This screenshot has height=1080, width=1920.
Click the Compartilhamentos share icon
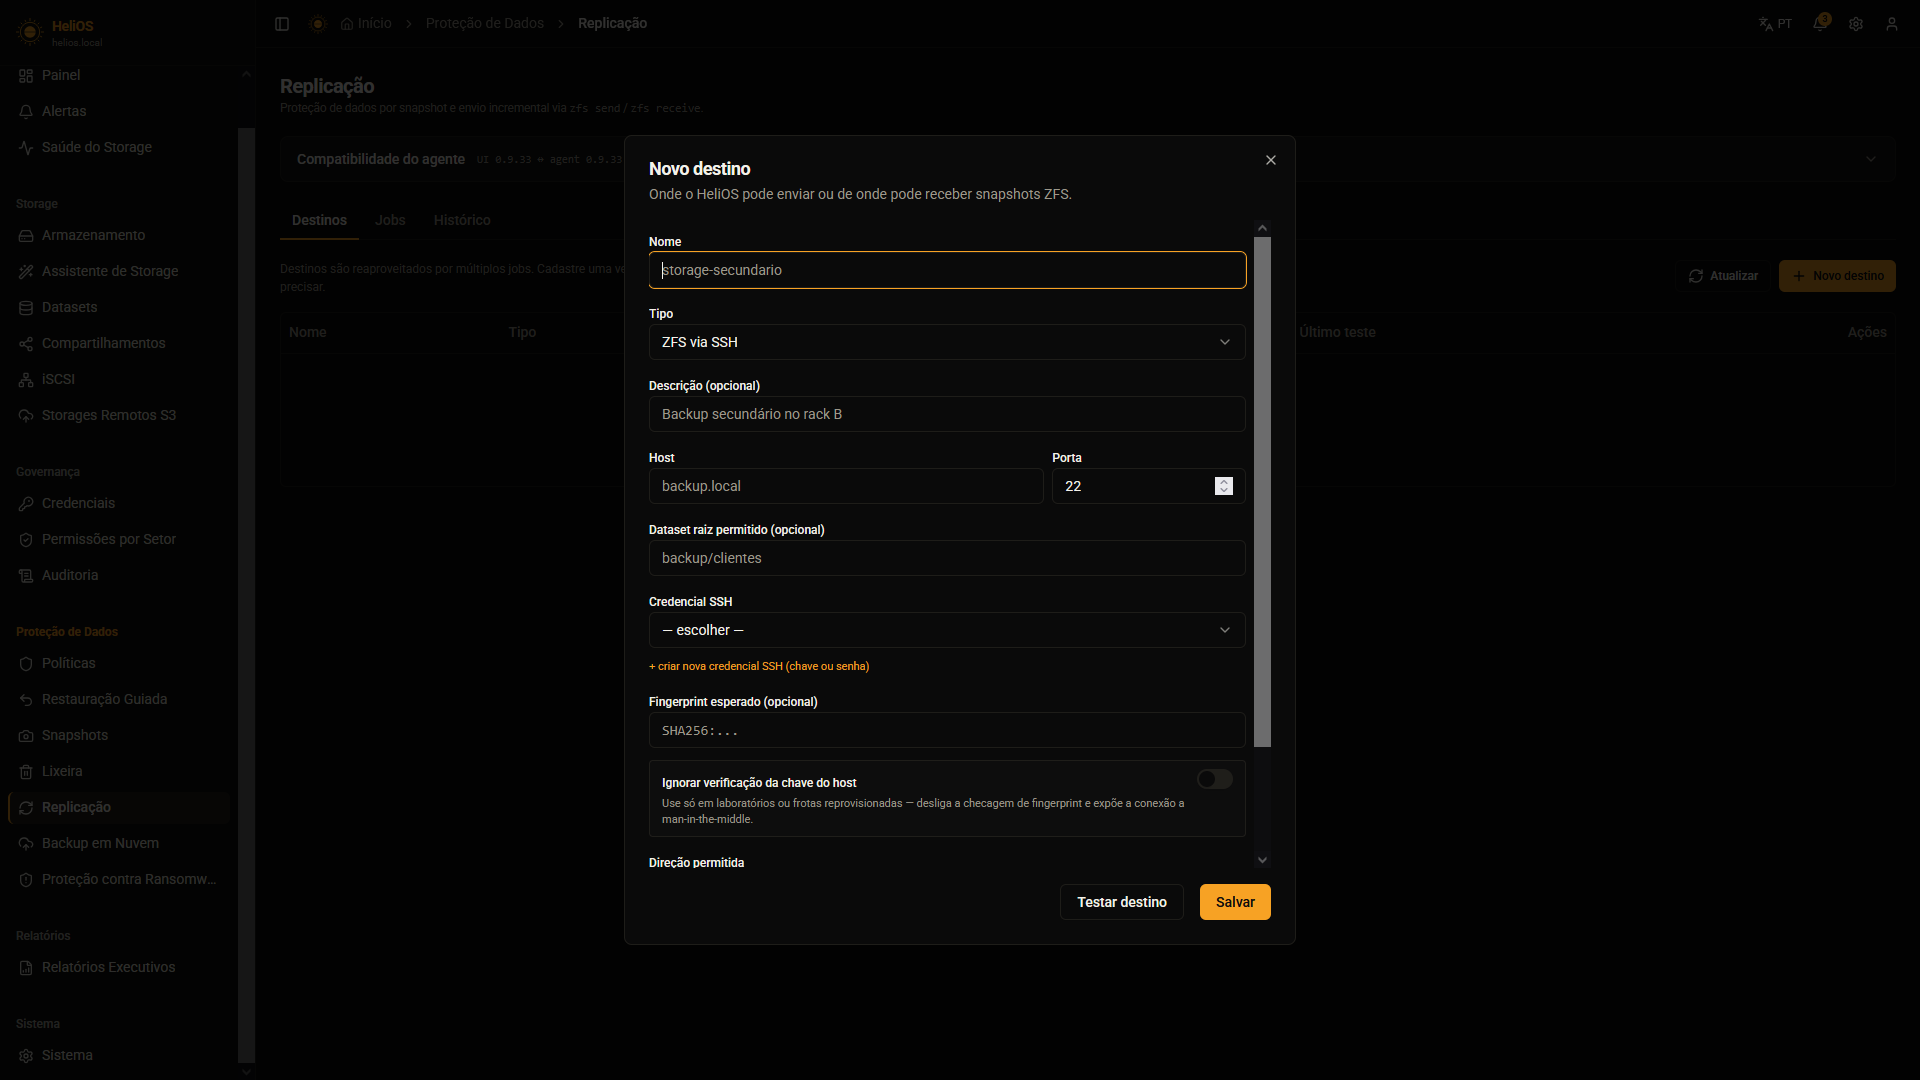coord(26,343)
